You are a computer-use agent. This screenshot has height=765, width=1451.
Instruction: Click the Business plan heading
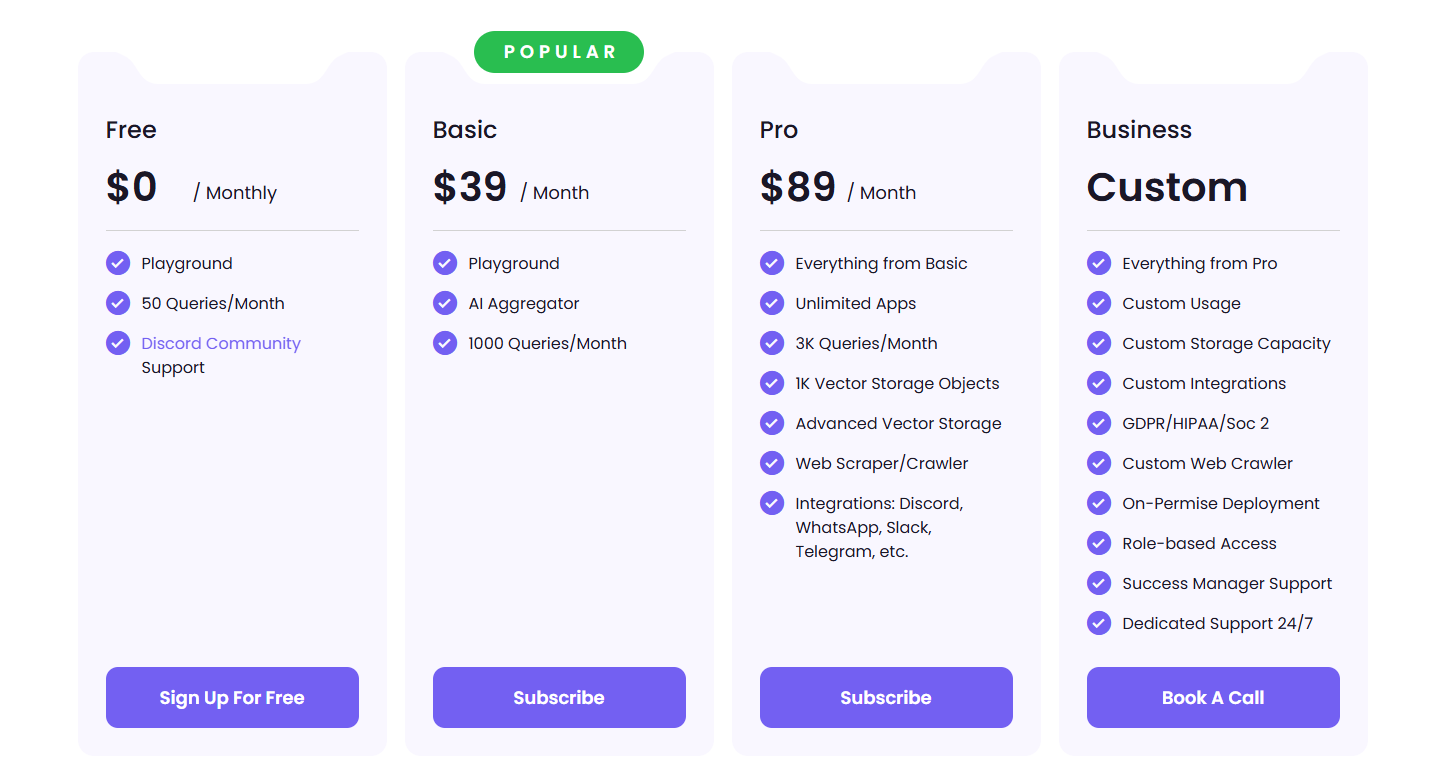tap(1139, 130)
